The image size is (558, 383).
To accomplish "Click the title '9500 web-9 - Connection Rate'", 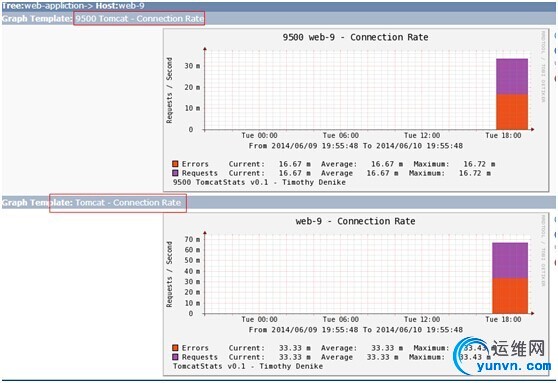I will (355, 37).
